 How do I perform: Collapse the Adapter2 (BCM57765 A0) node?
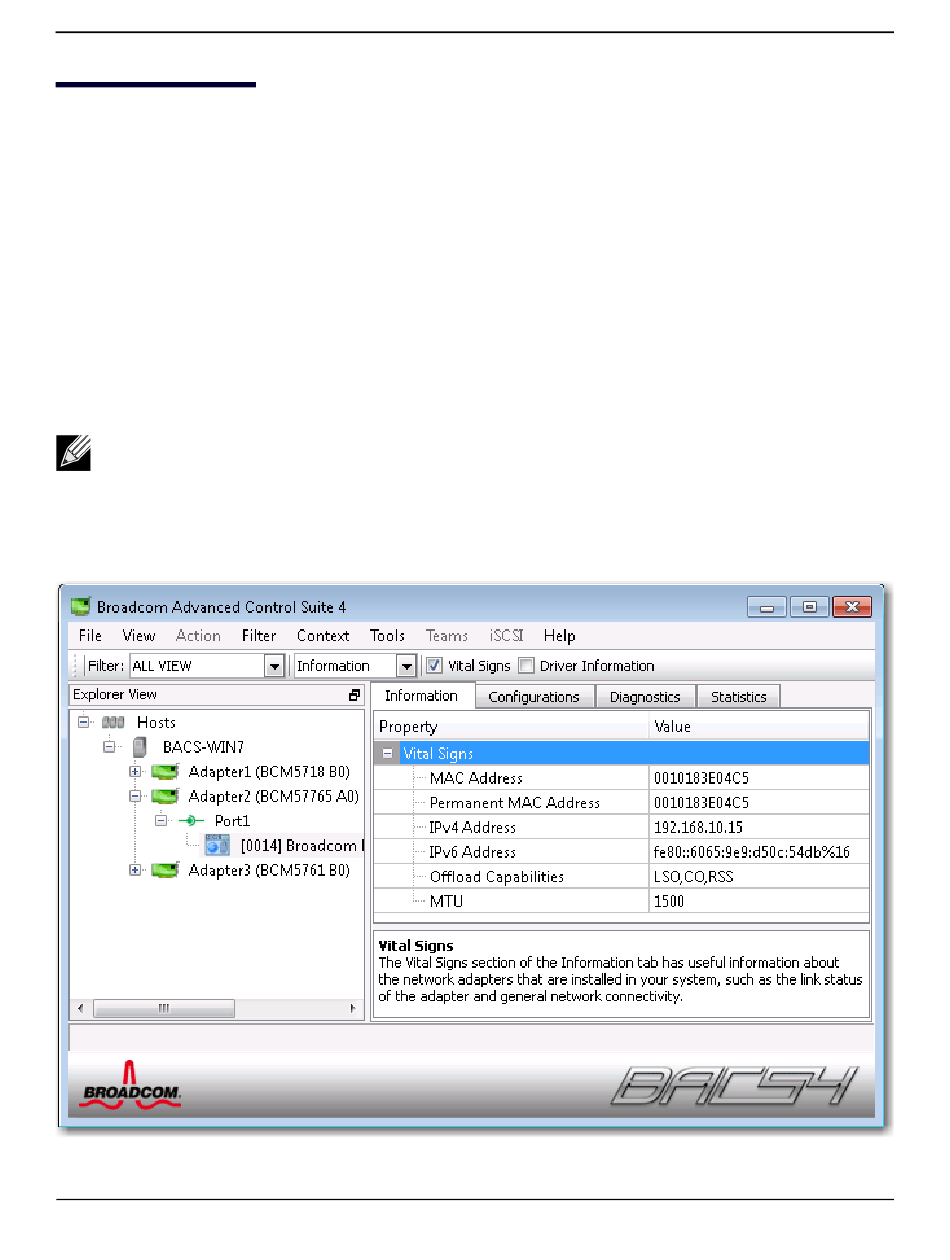135,796
